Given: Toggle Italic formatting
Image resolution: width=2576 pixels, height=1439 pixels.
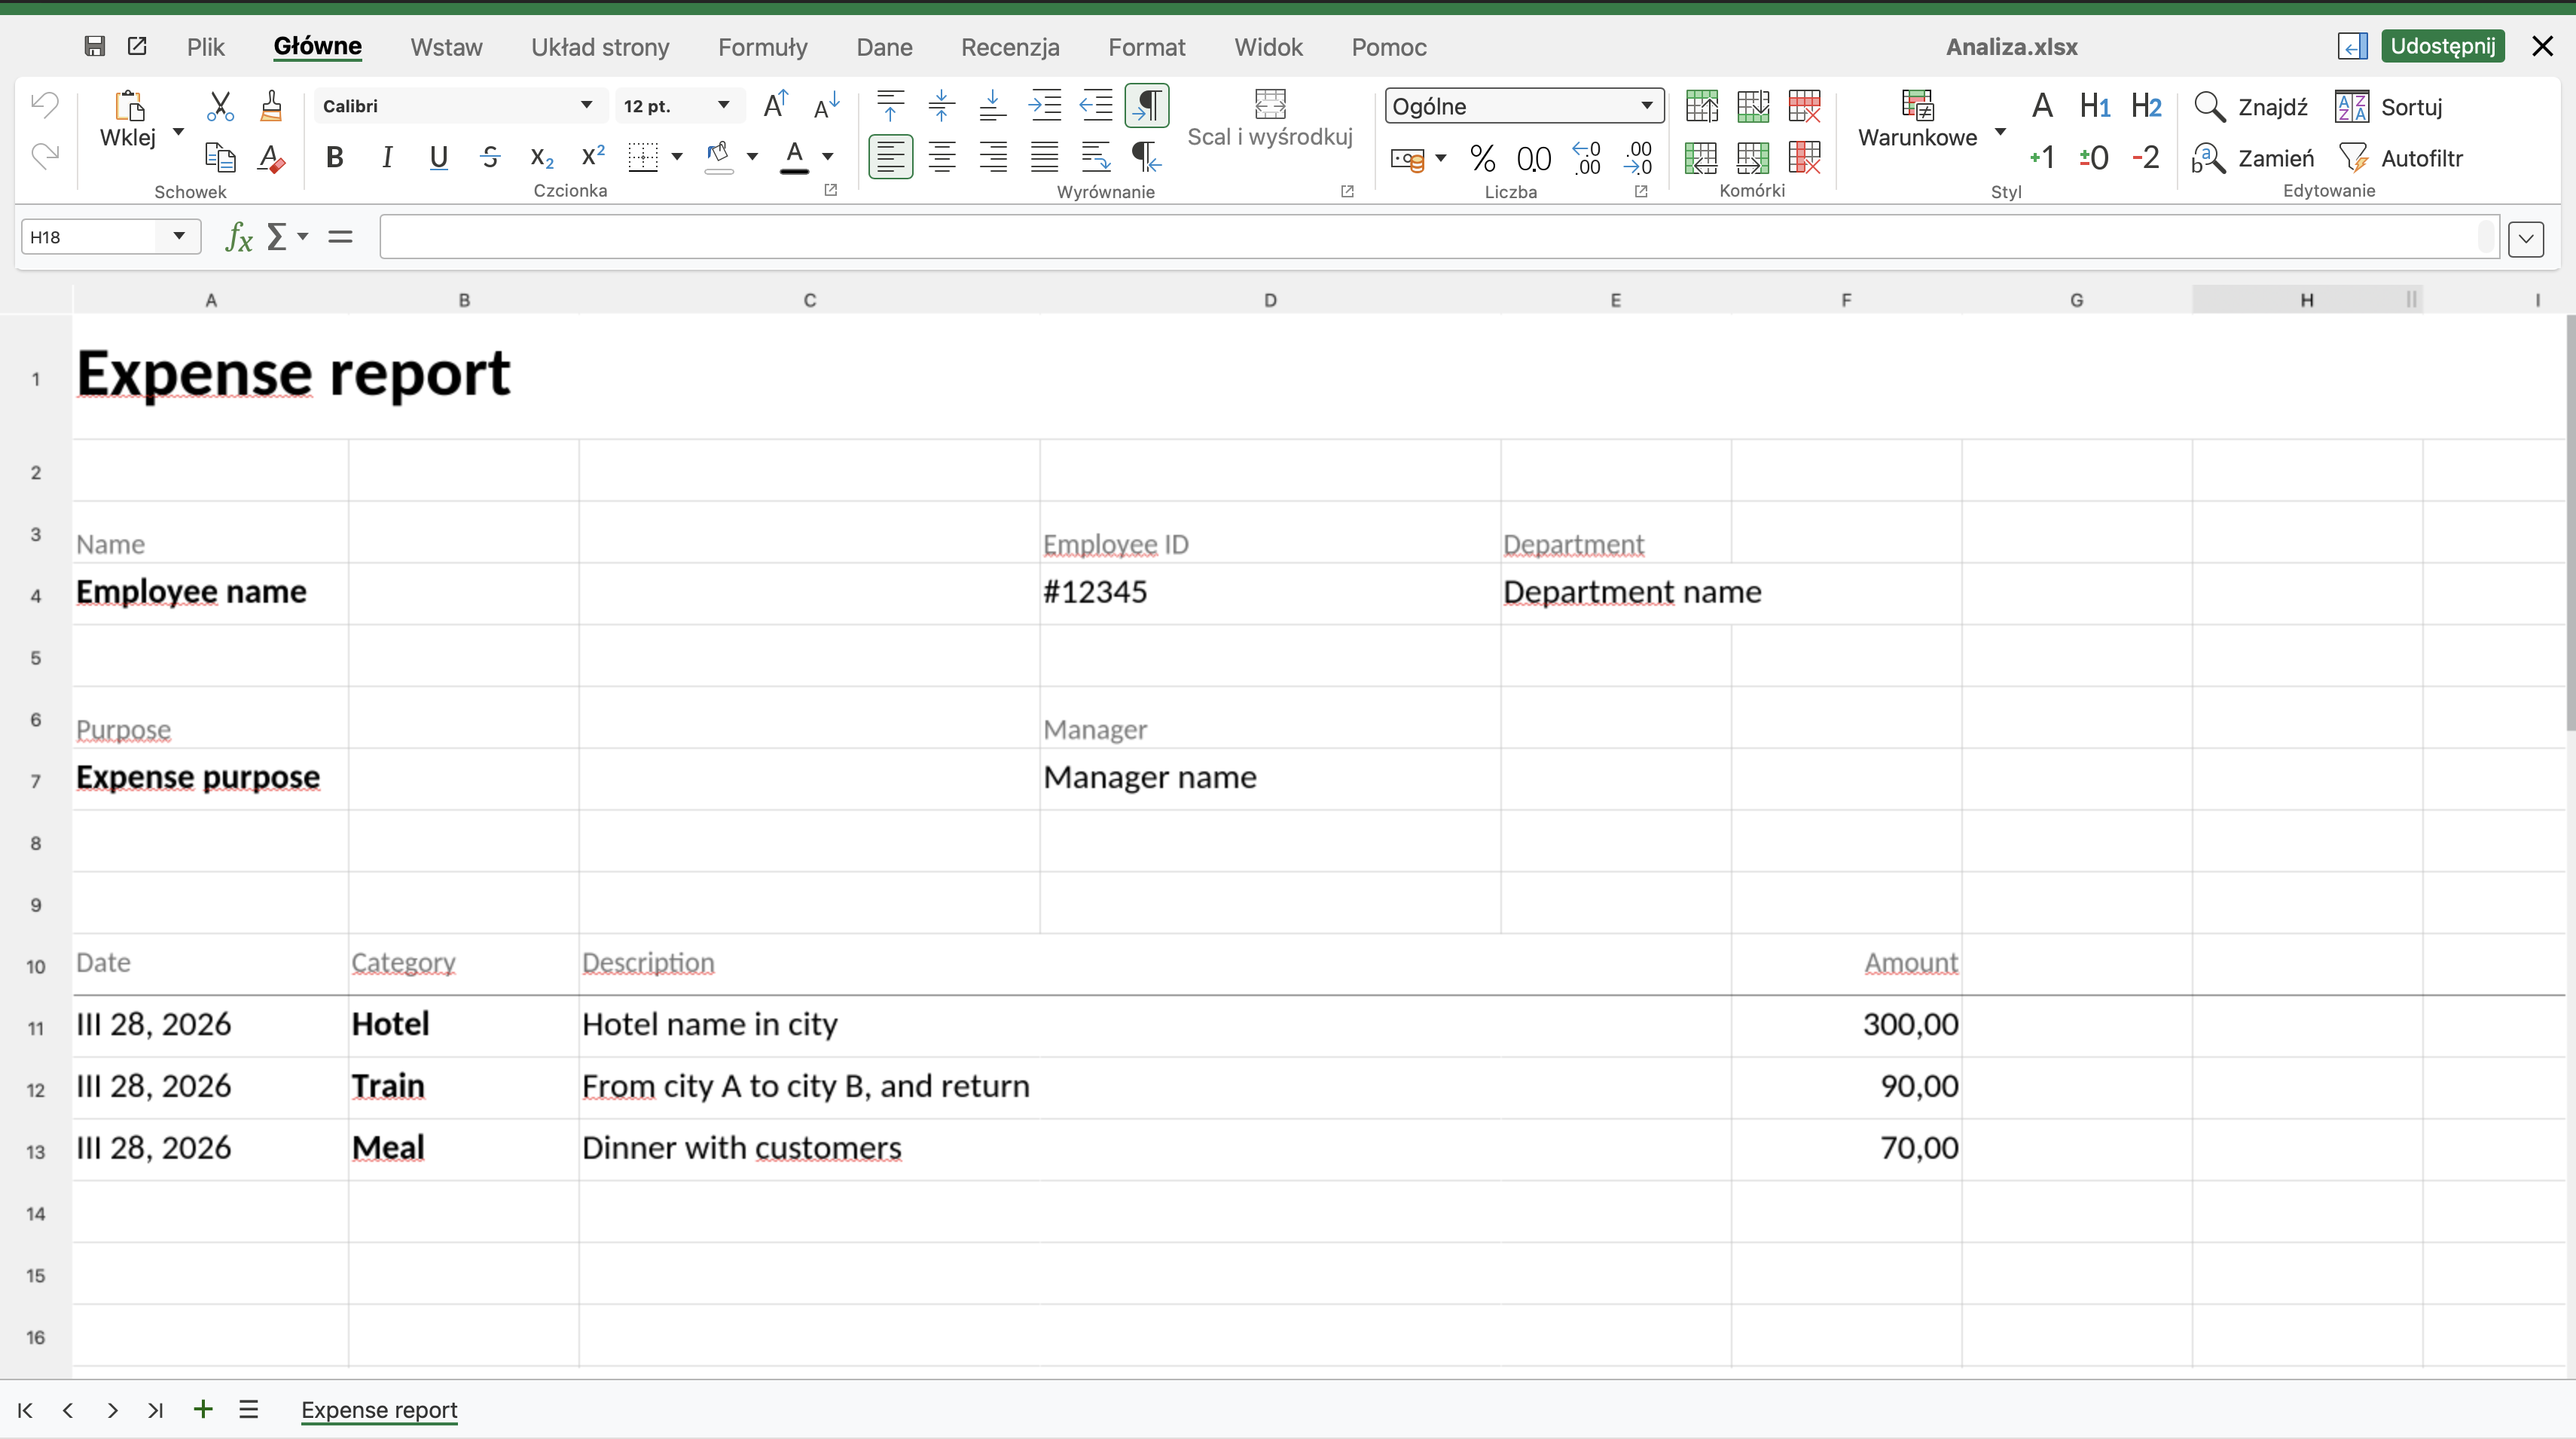Looking at the screenshot, I should [x=387, y=158].
